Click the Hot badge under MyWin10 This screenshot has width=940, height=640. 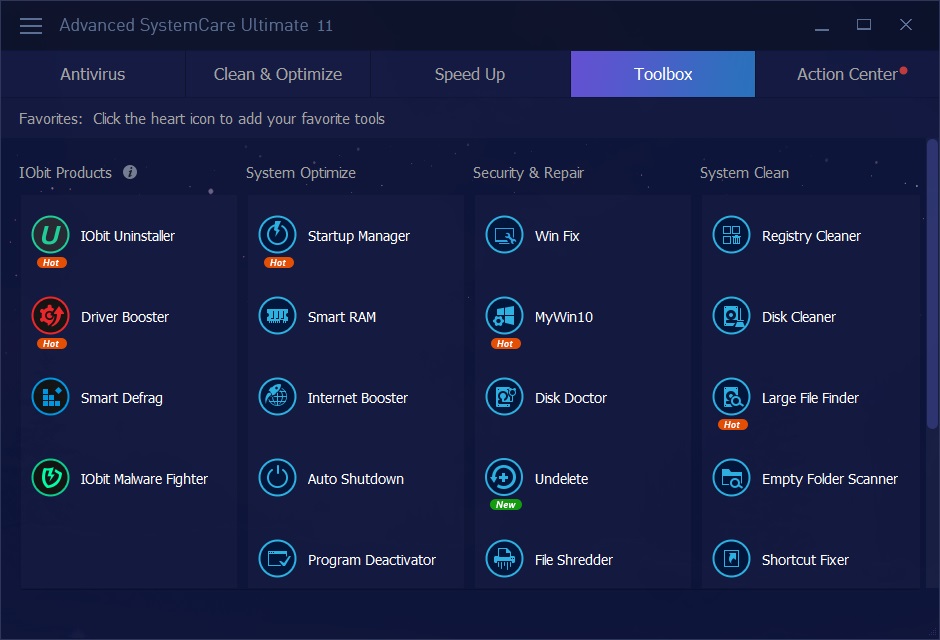point(505,343)
